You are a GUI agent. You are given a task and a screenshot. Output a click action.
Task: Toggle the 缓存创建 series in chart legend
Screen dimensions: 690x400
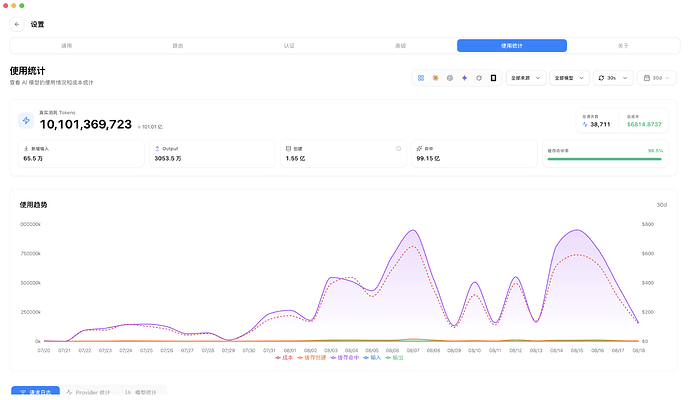(x=312, y=358)
